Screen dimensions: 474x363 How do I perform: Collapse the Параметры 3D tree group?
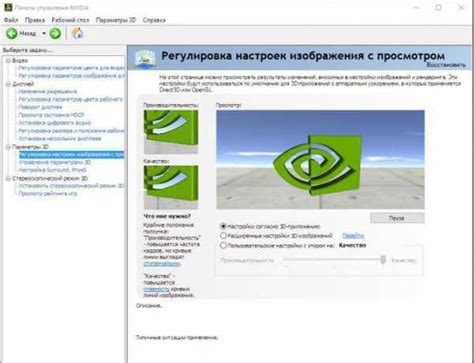(8, 147)
